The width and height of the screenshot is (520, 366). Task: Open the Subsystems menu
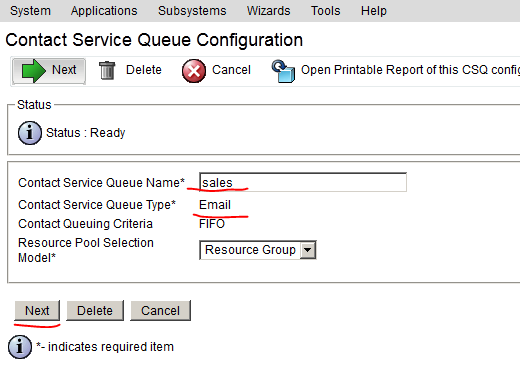click(192, 11)
